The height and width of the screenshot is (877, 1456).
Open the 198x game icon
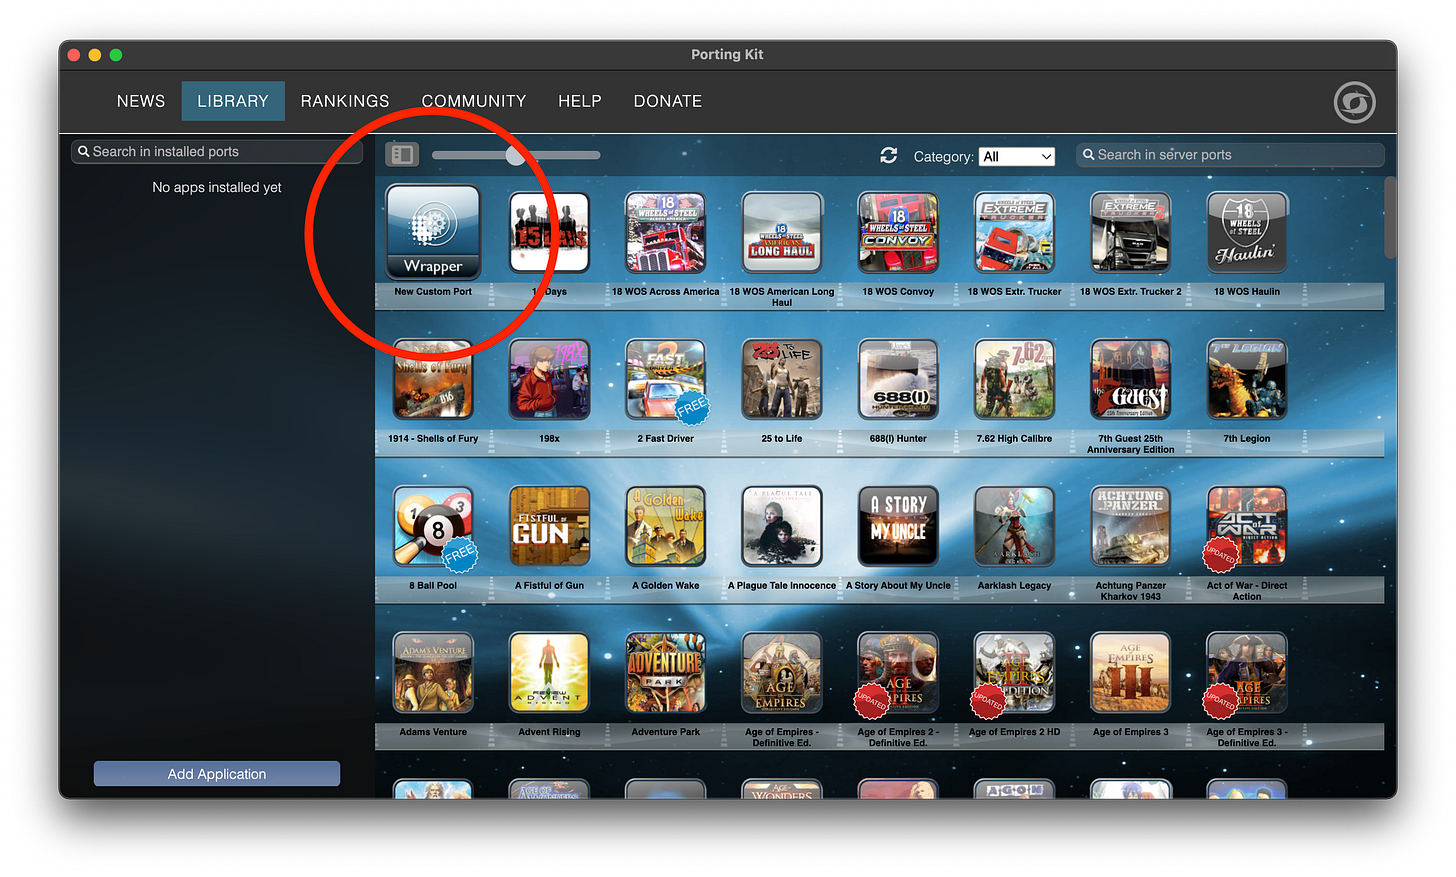click(549, 379)
